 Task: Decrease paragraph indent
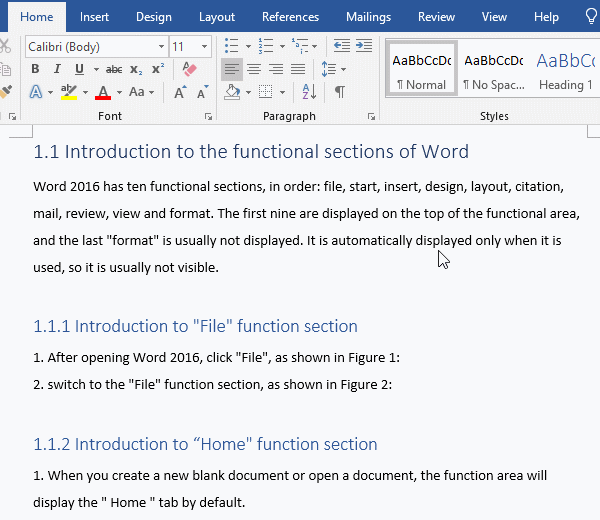[342, 46]
